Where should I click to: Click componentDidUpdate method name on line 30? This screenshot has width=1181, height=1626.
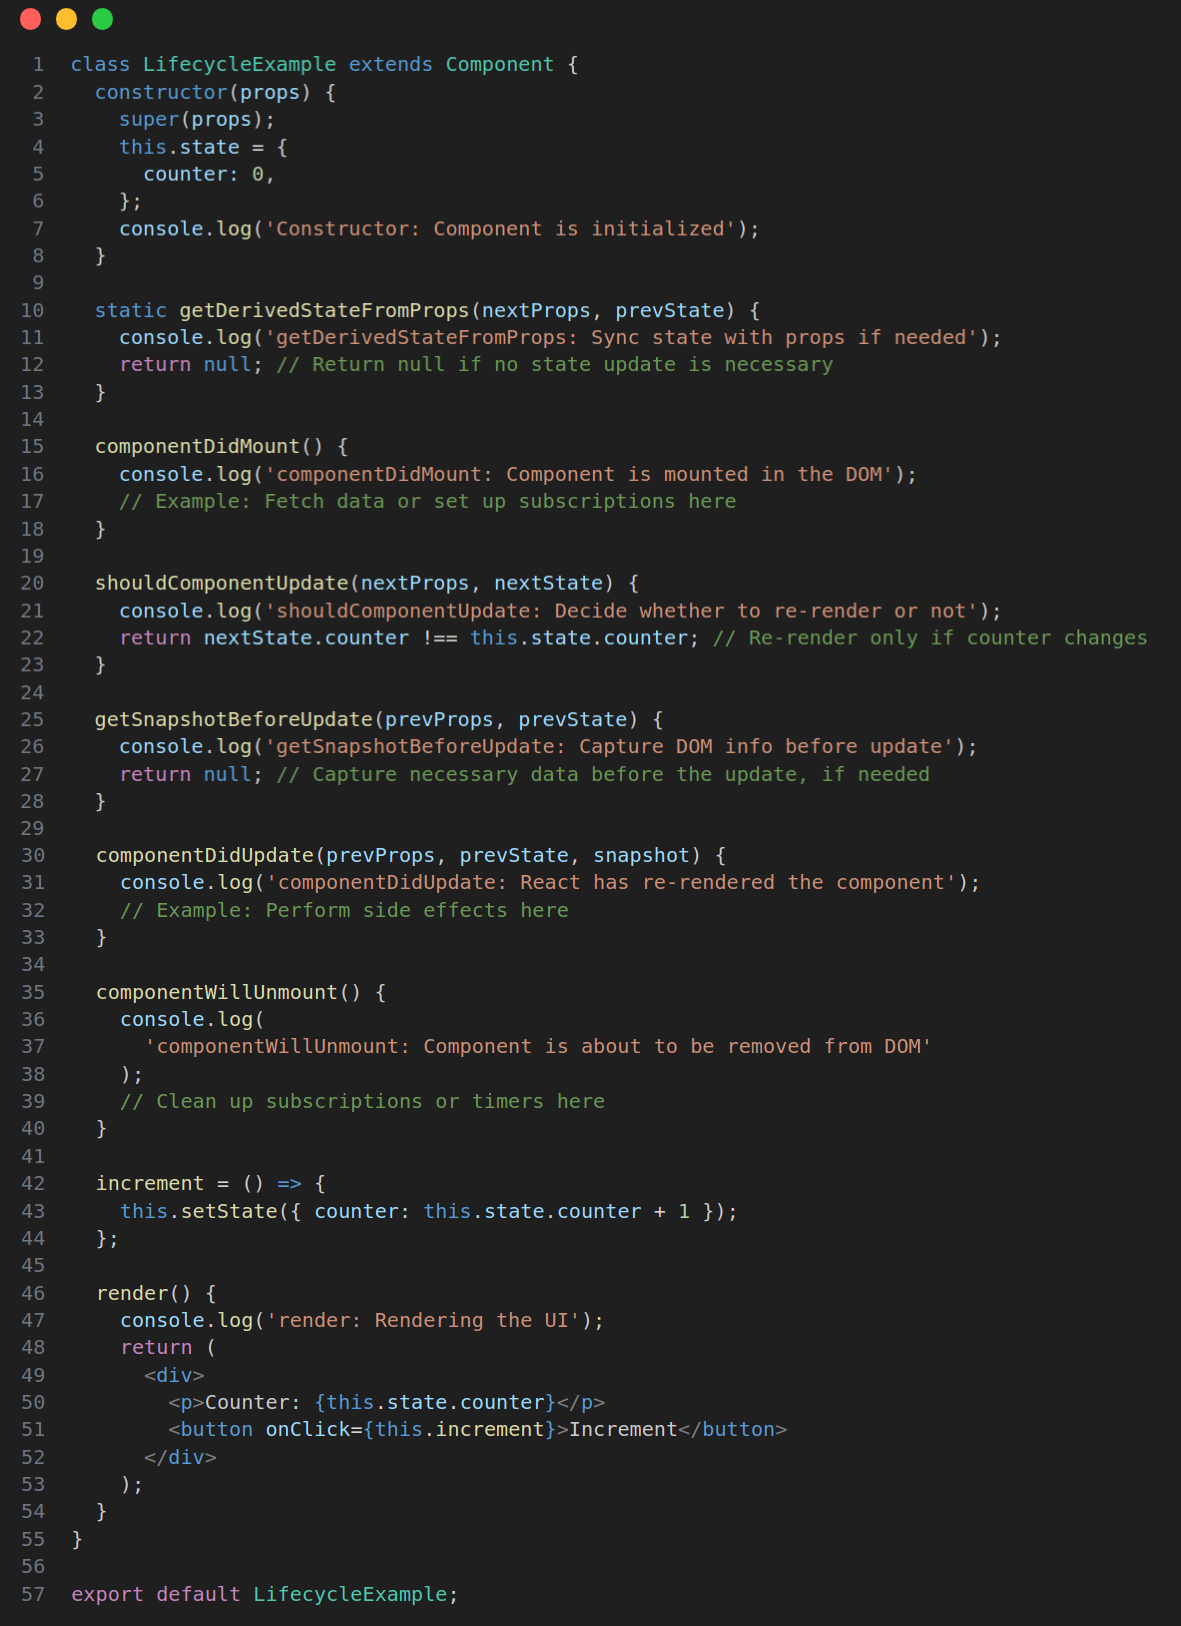click(x=205, y=855)
